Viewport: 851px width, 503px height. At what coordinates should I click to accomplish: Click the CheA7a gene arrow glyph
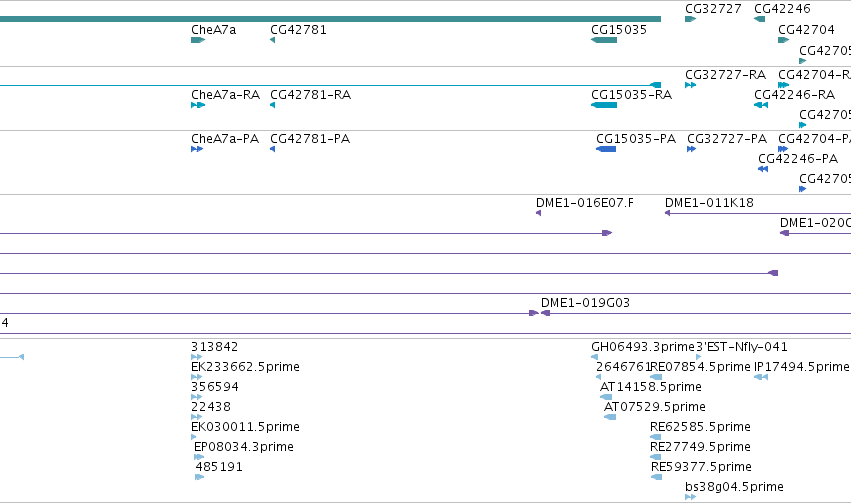(x=198, y=40)
